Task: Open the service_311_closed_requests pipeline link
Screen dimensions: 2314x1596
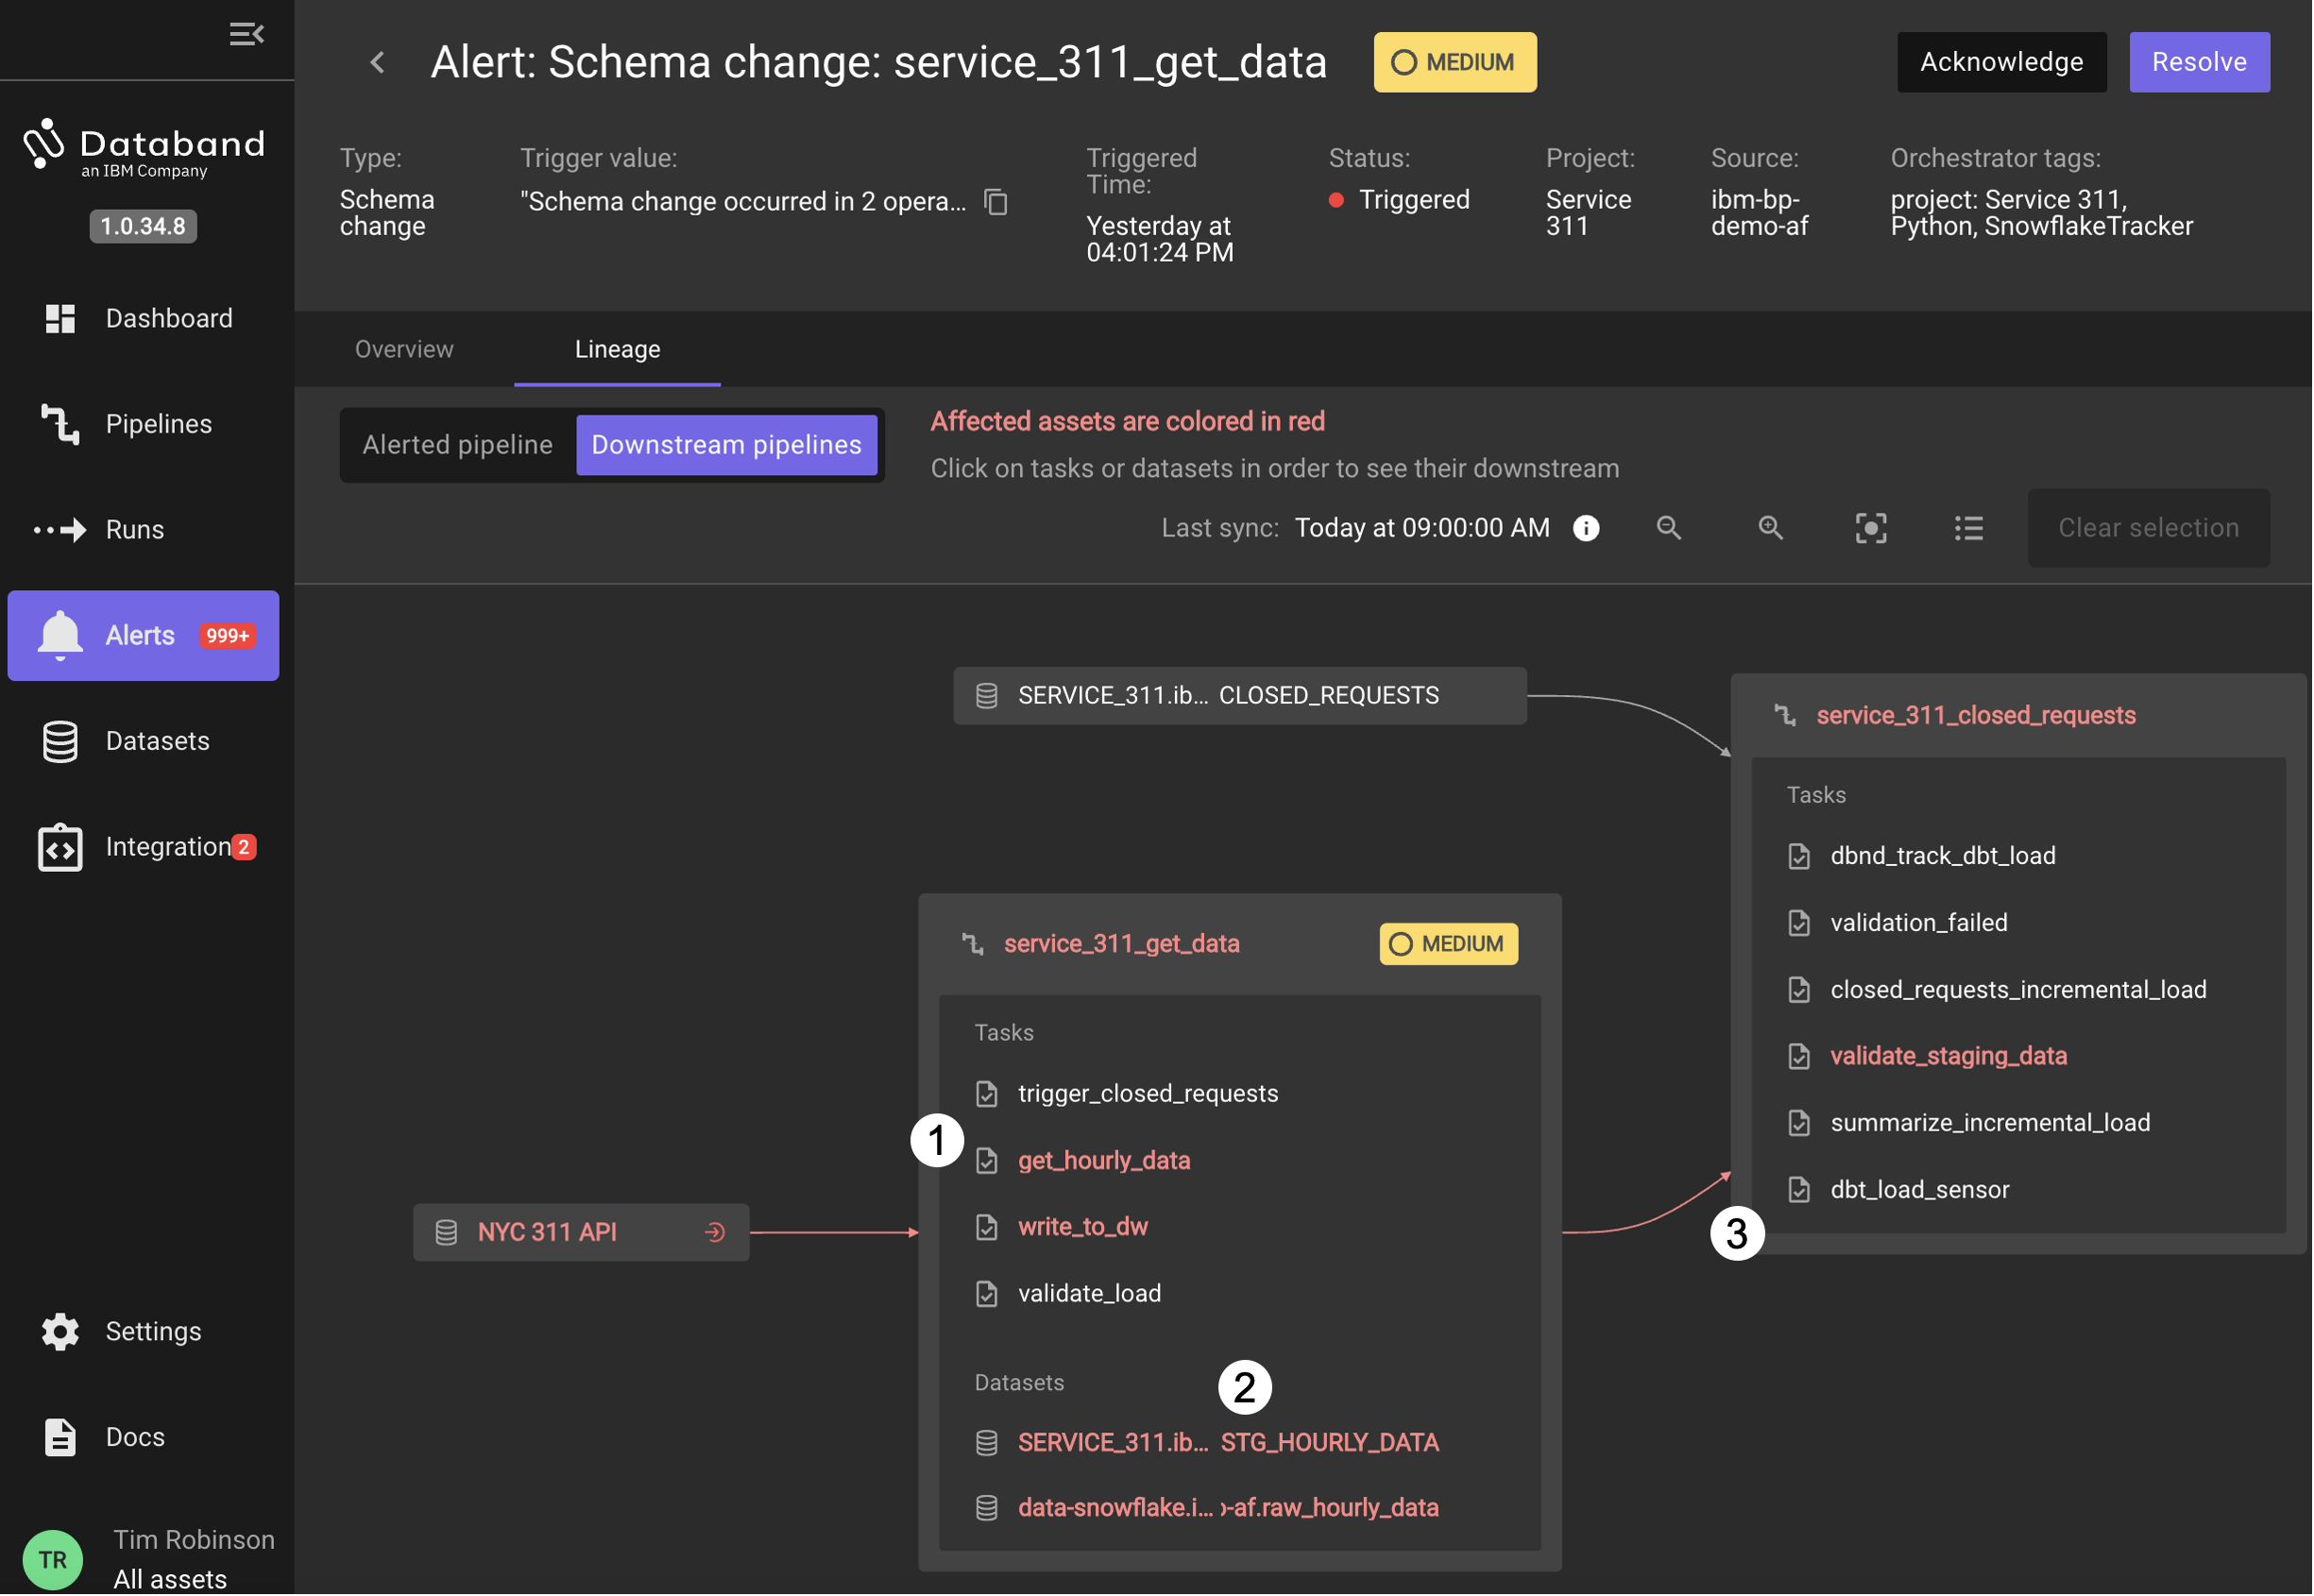Action: pos(1977,716)
